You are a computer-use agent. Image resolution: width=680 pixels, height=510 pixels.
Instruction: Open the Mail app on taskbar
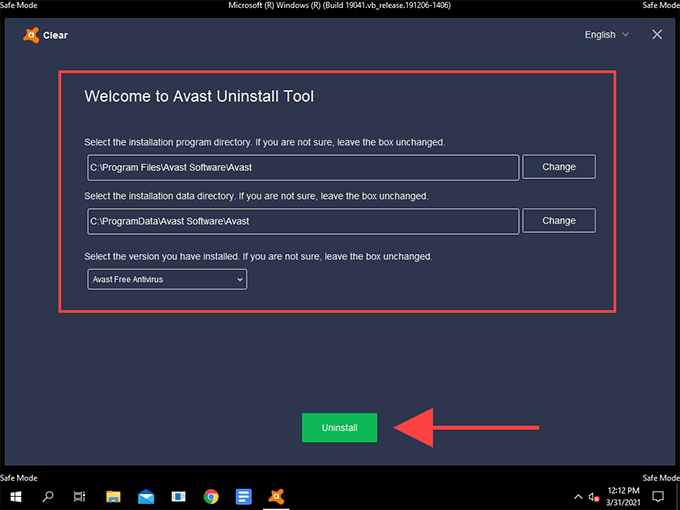click(x=146, y=496)
